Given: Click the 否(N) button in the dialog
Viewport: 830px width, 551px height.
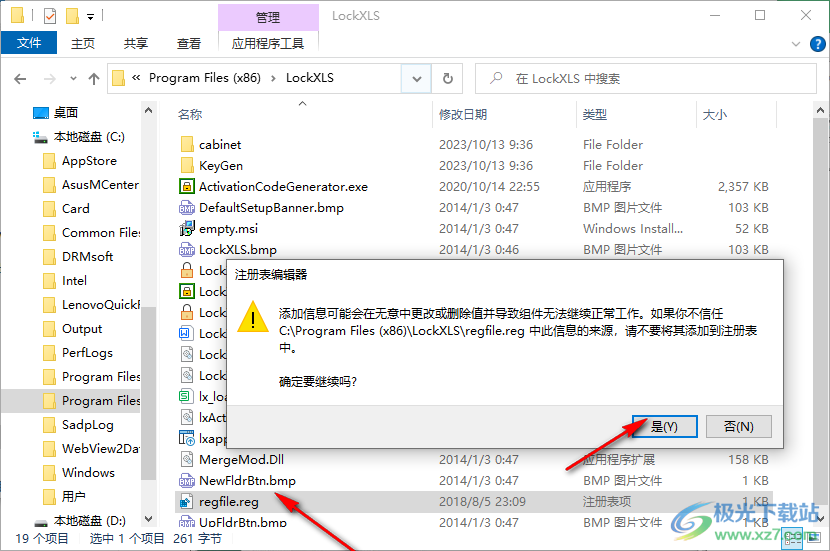Looking at the screenshot, I should [739, 427].
